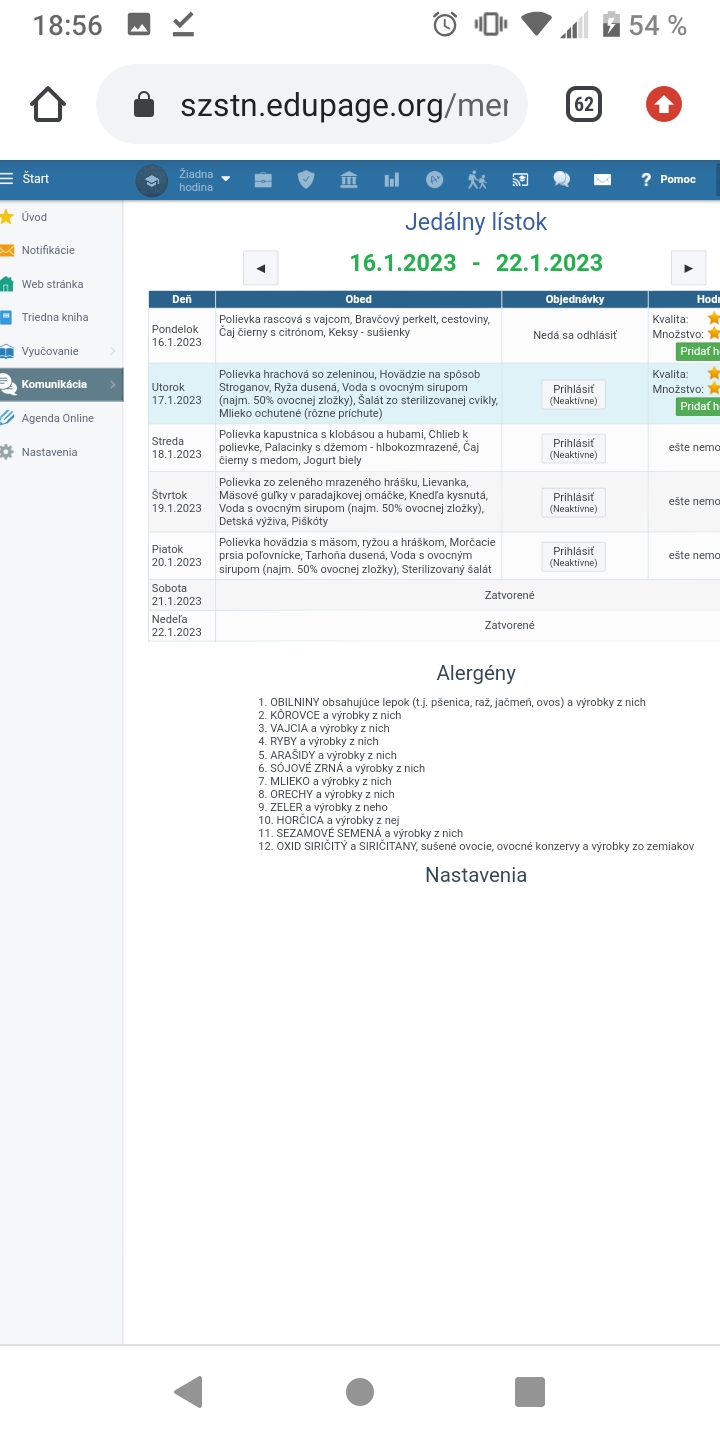
Task: Open the bank building icon in toolbar
Action: (349, 180)
